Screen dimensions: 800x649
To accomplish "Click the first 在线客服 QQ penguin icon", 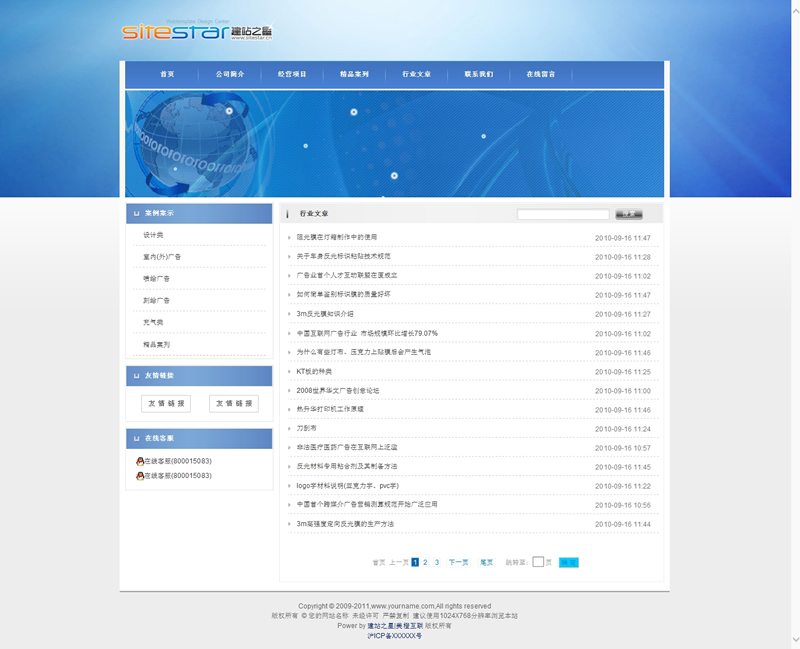I will coord(140,461).
